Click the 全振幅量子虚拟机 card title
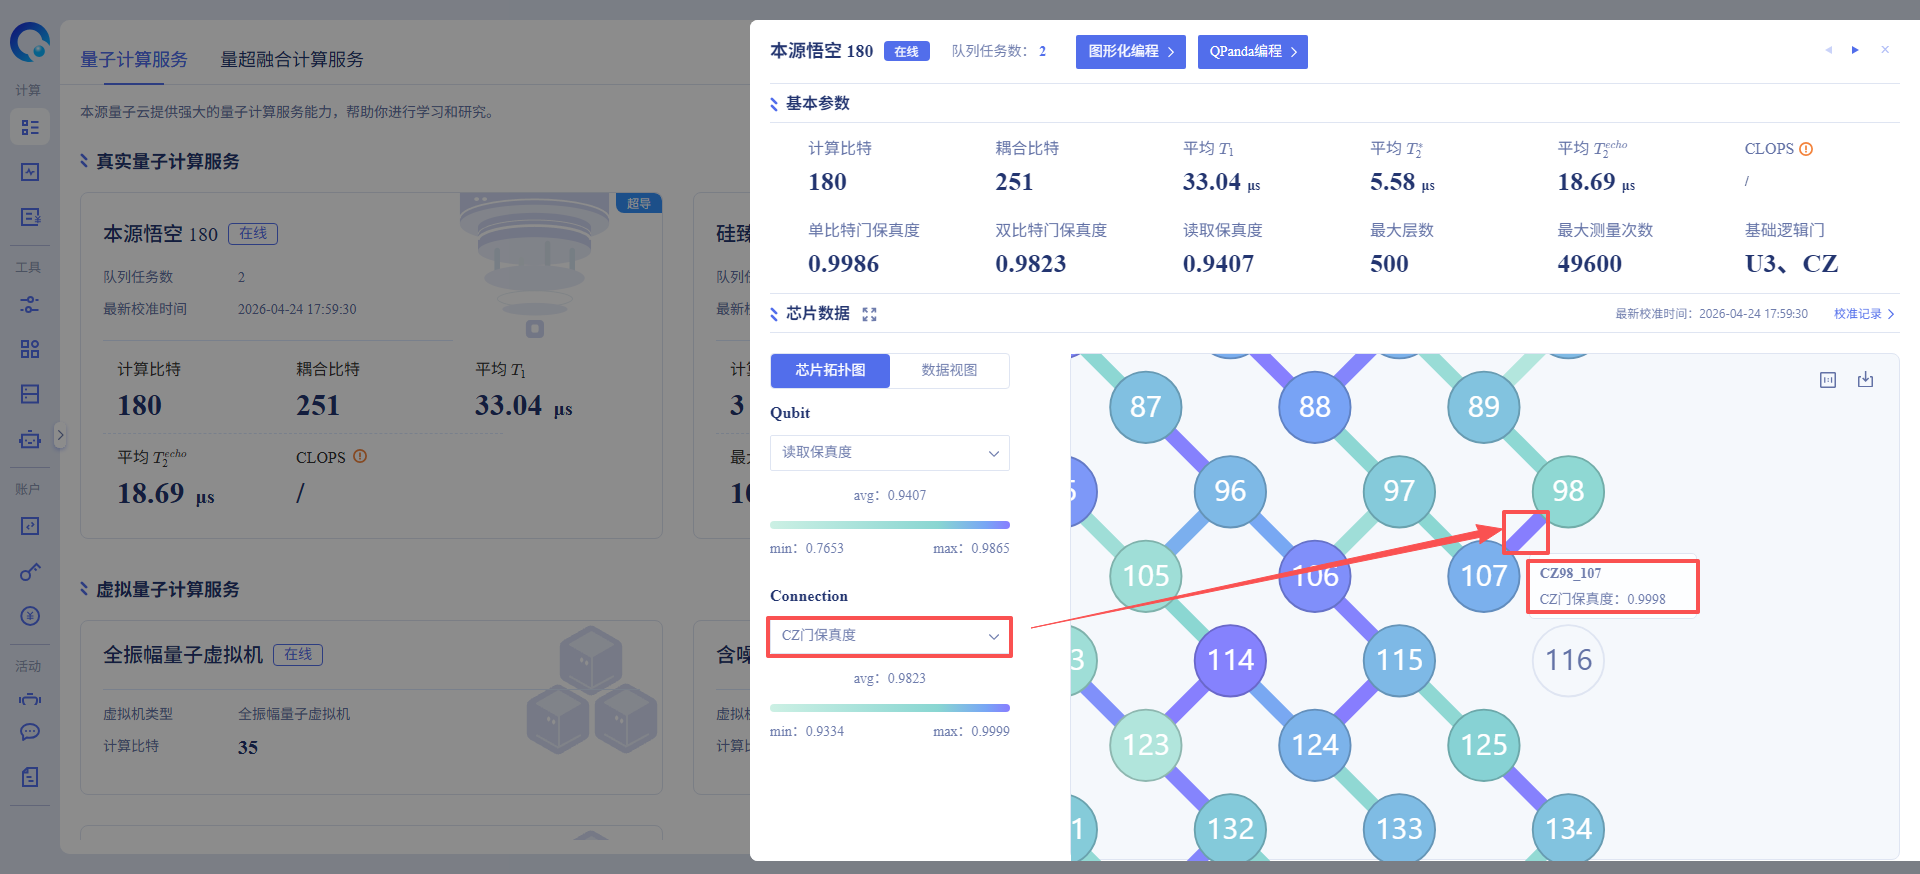Viewport: 1920px width, 874px height. pyautogui.click(x=183, y=655)
